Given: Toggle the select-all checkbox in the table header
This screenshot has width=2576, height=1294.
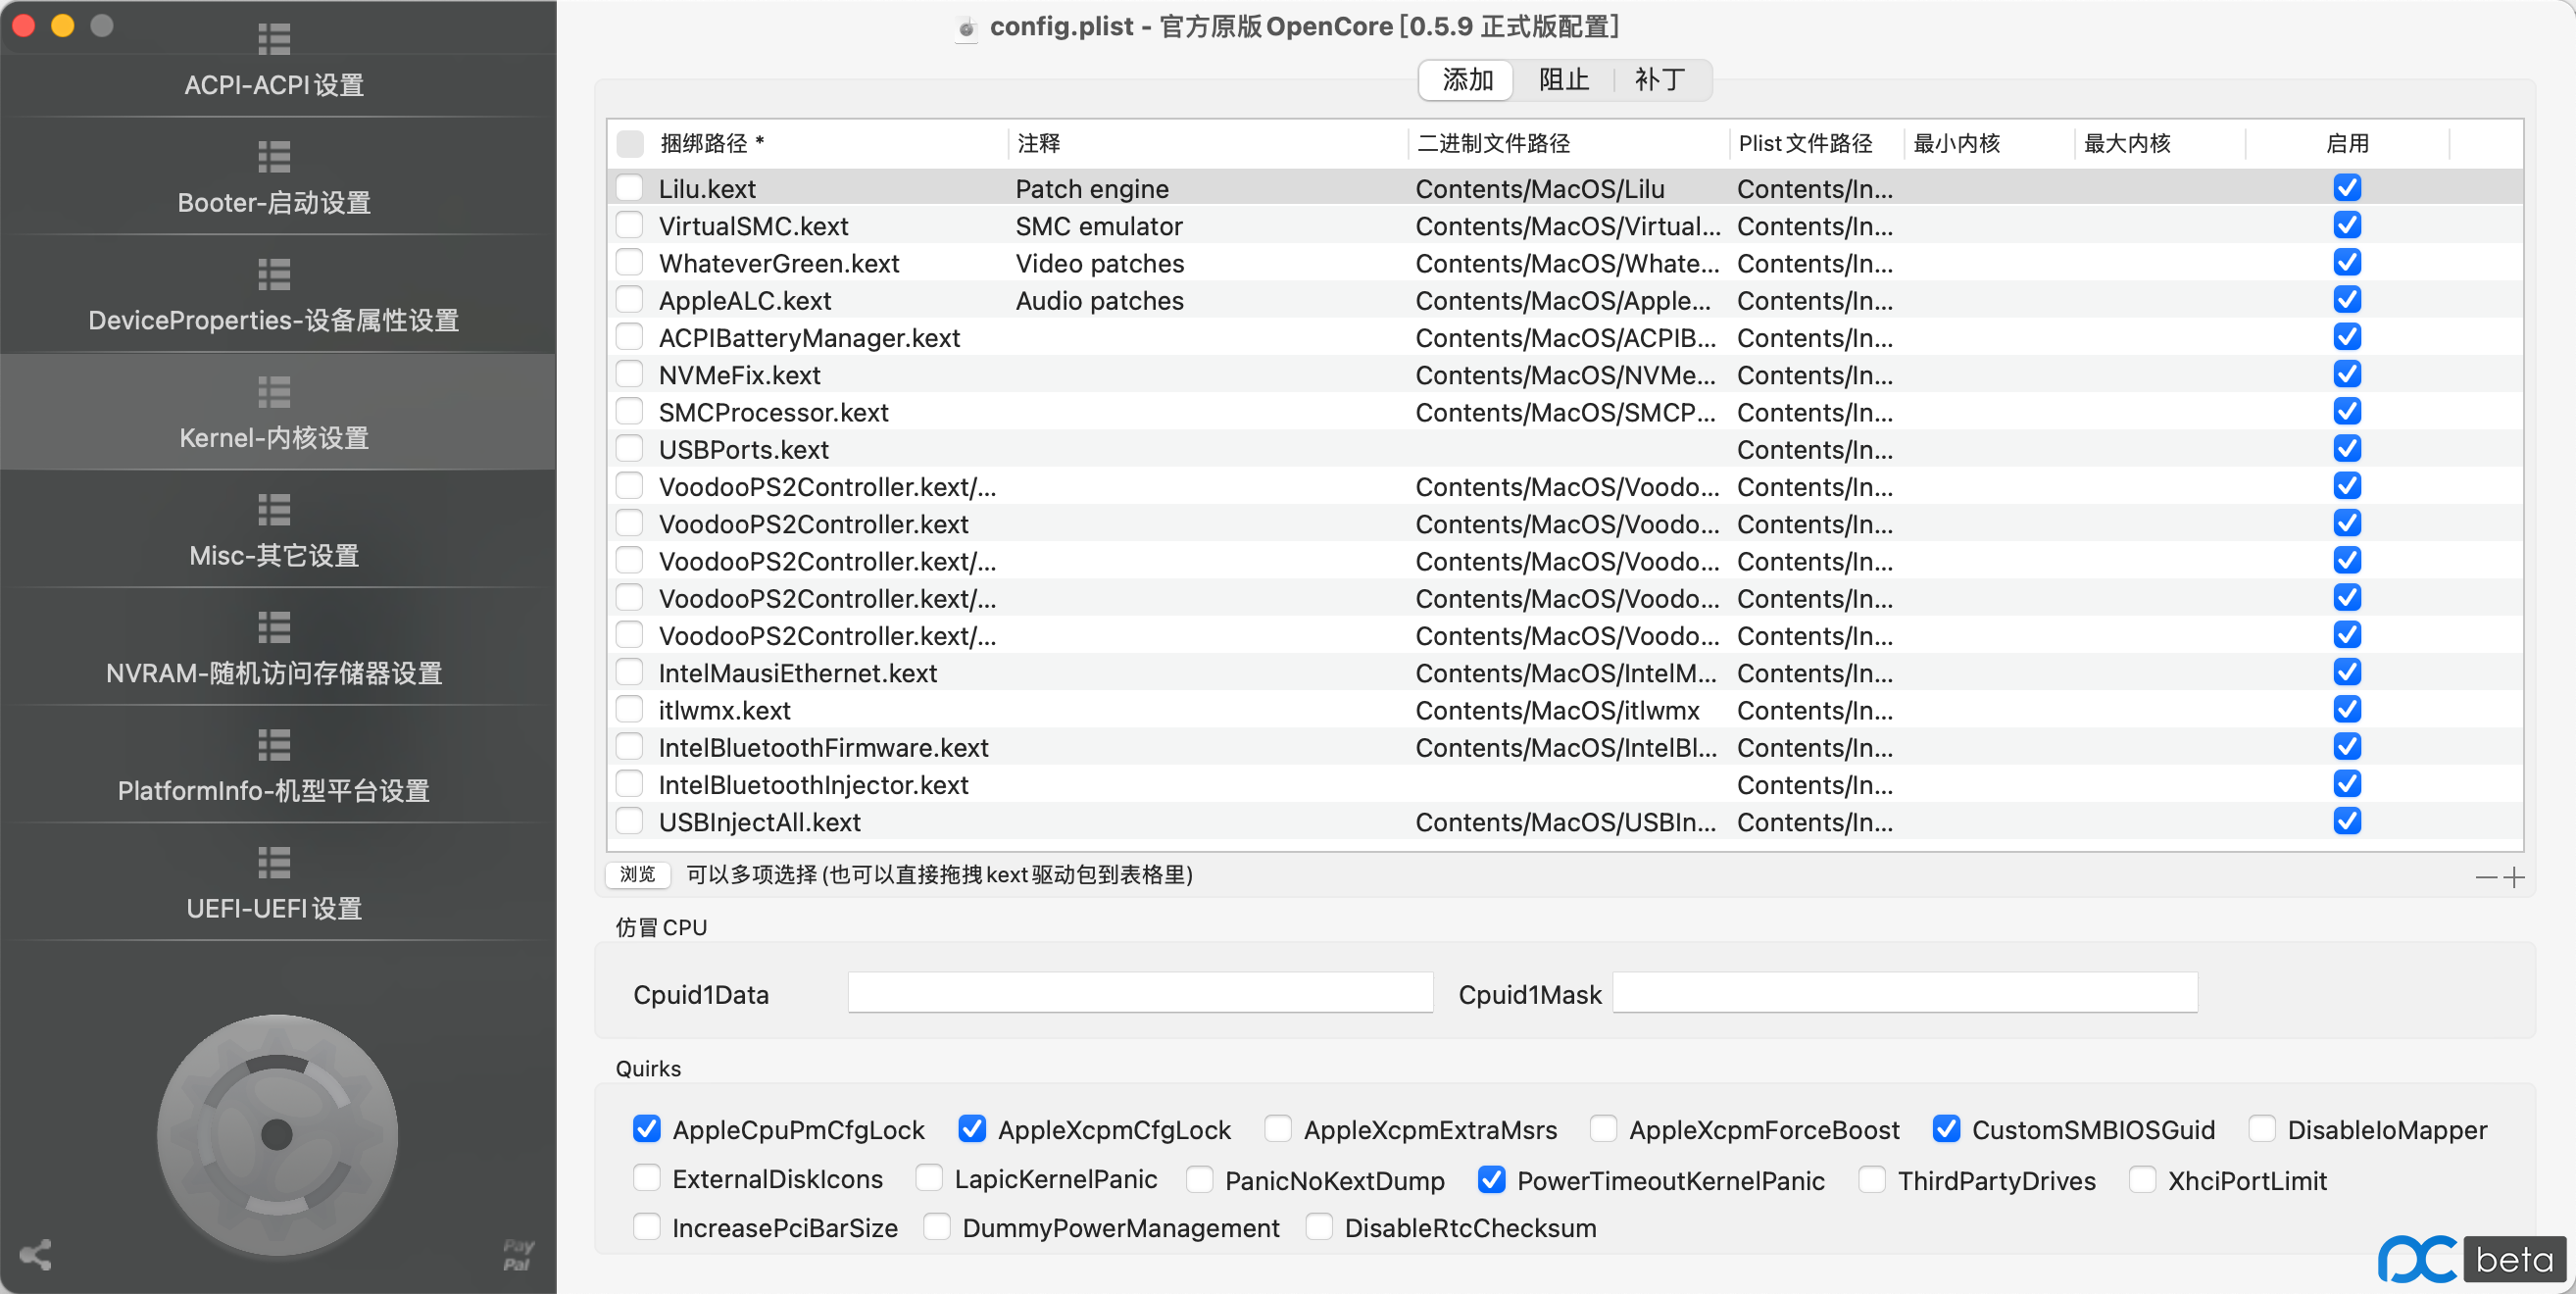Looking at the screenshot, I should click(630, 144).
